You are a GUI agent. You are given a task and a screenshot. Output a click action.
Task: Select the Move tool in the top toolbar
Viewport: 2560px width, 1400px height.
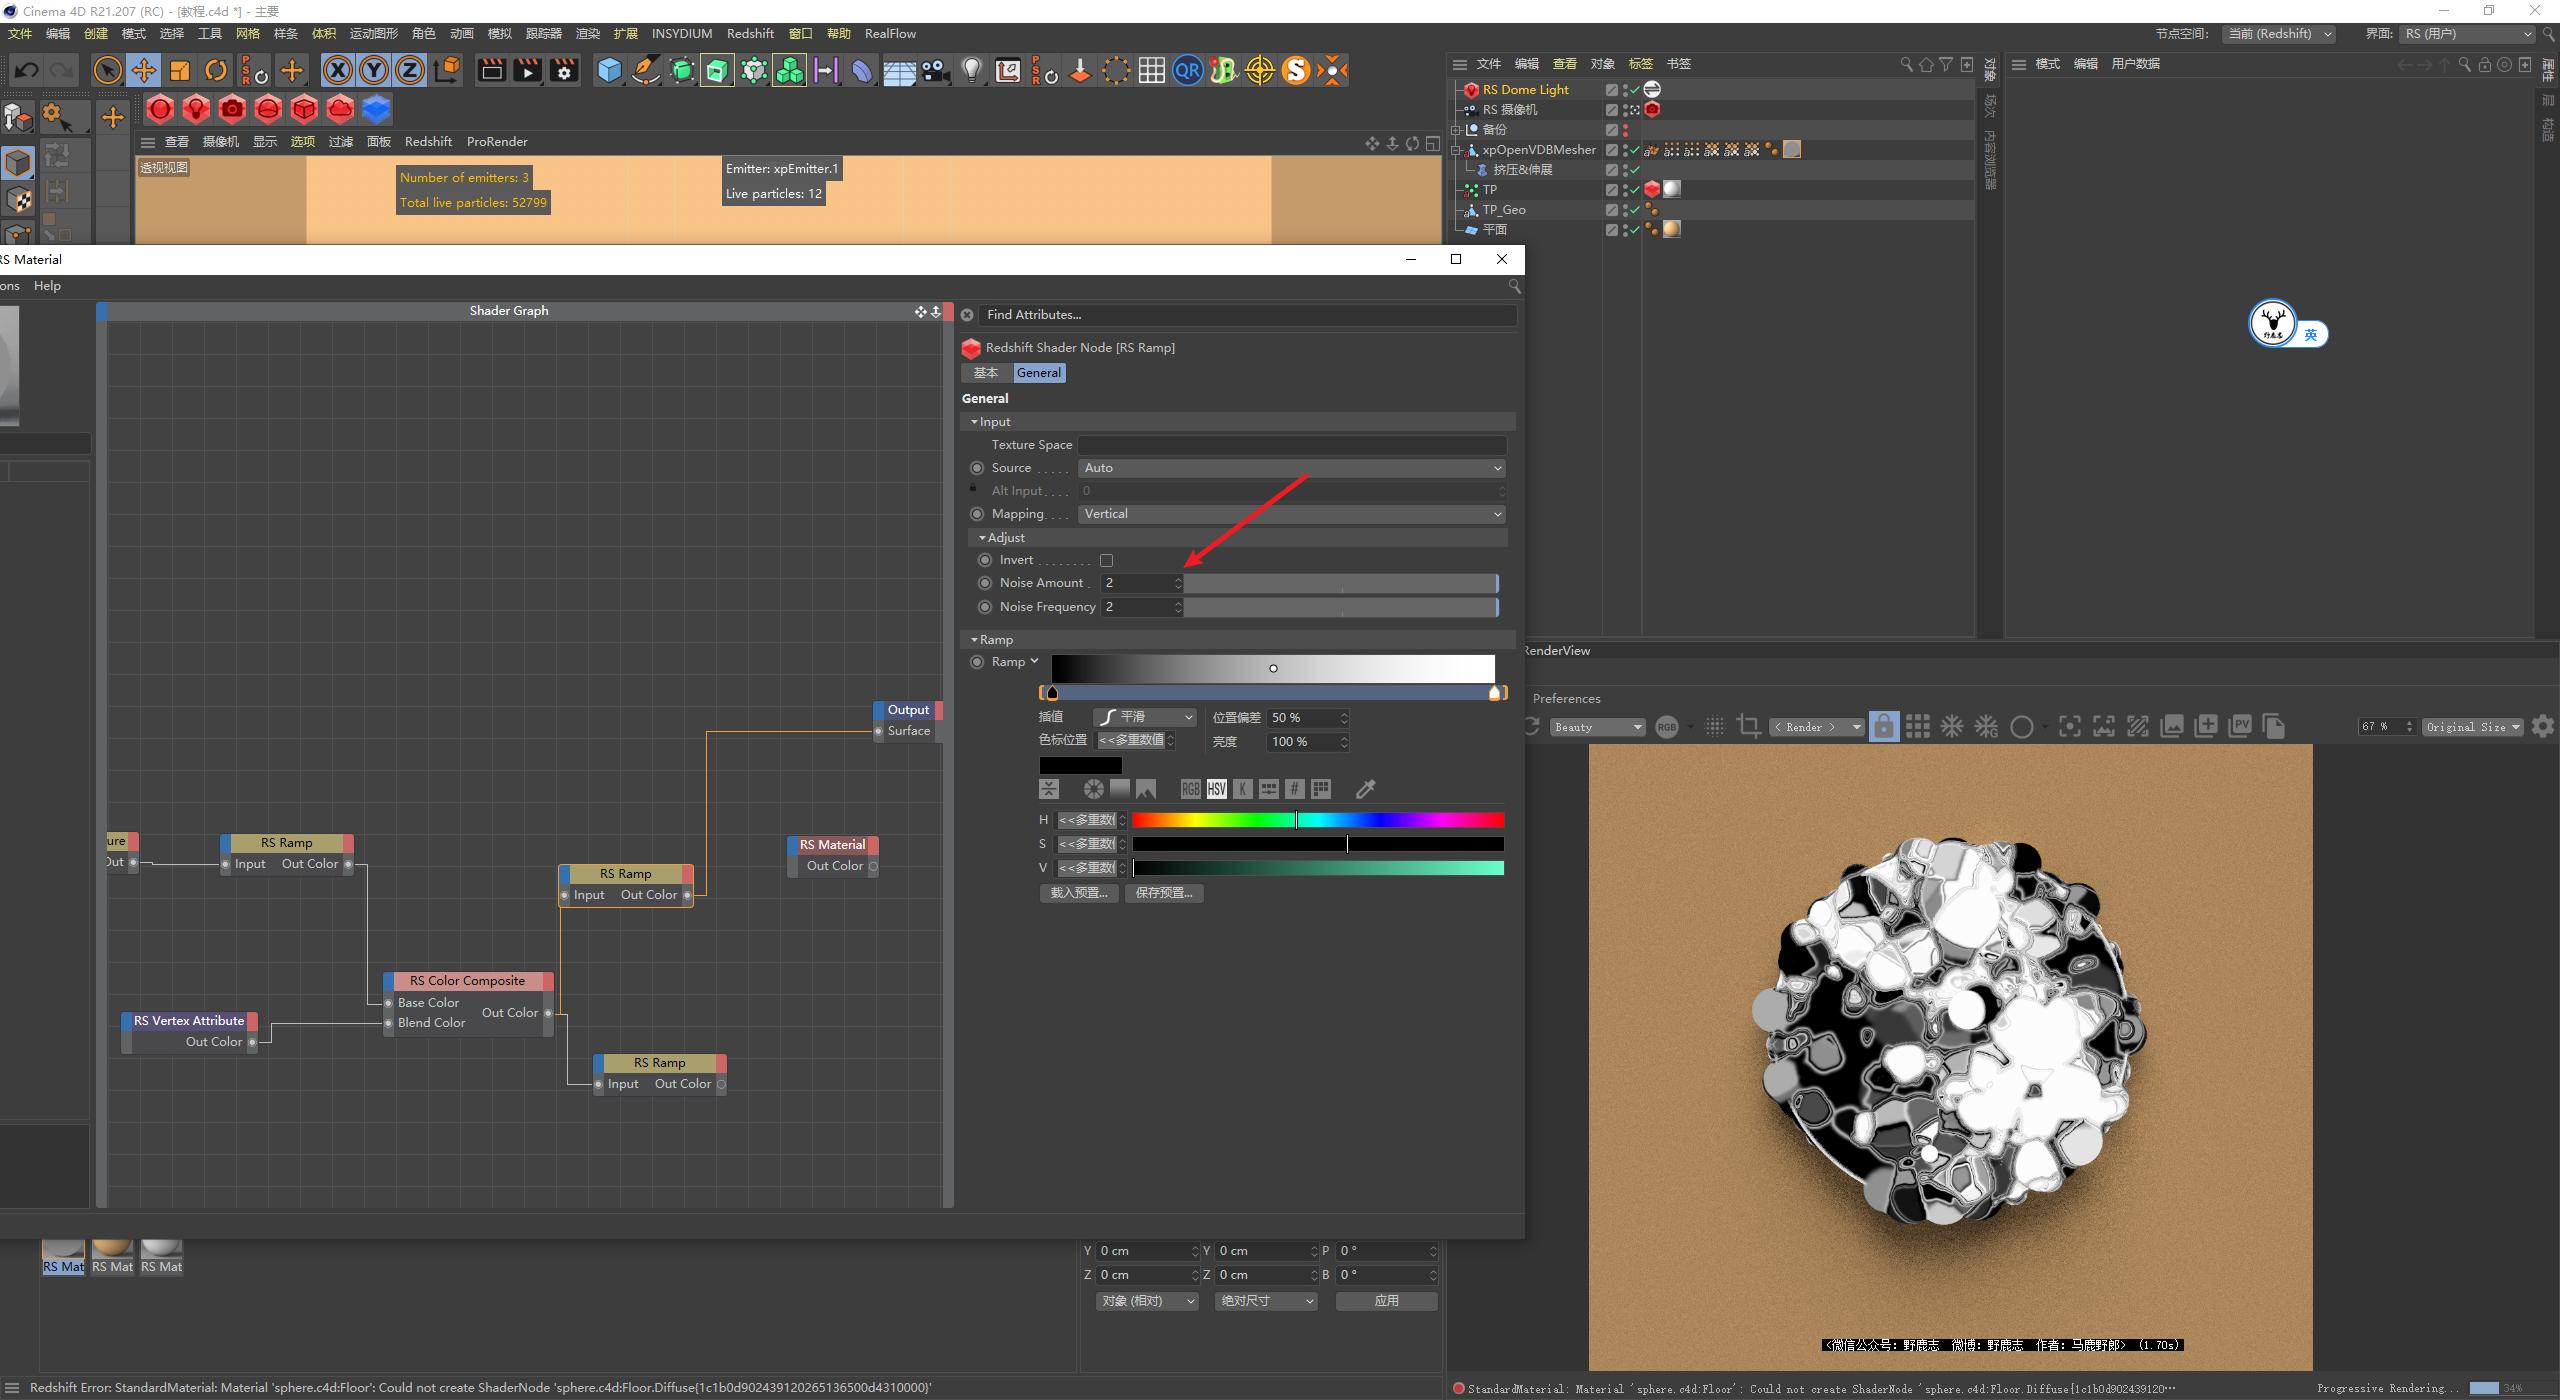(x=143, y=70)
